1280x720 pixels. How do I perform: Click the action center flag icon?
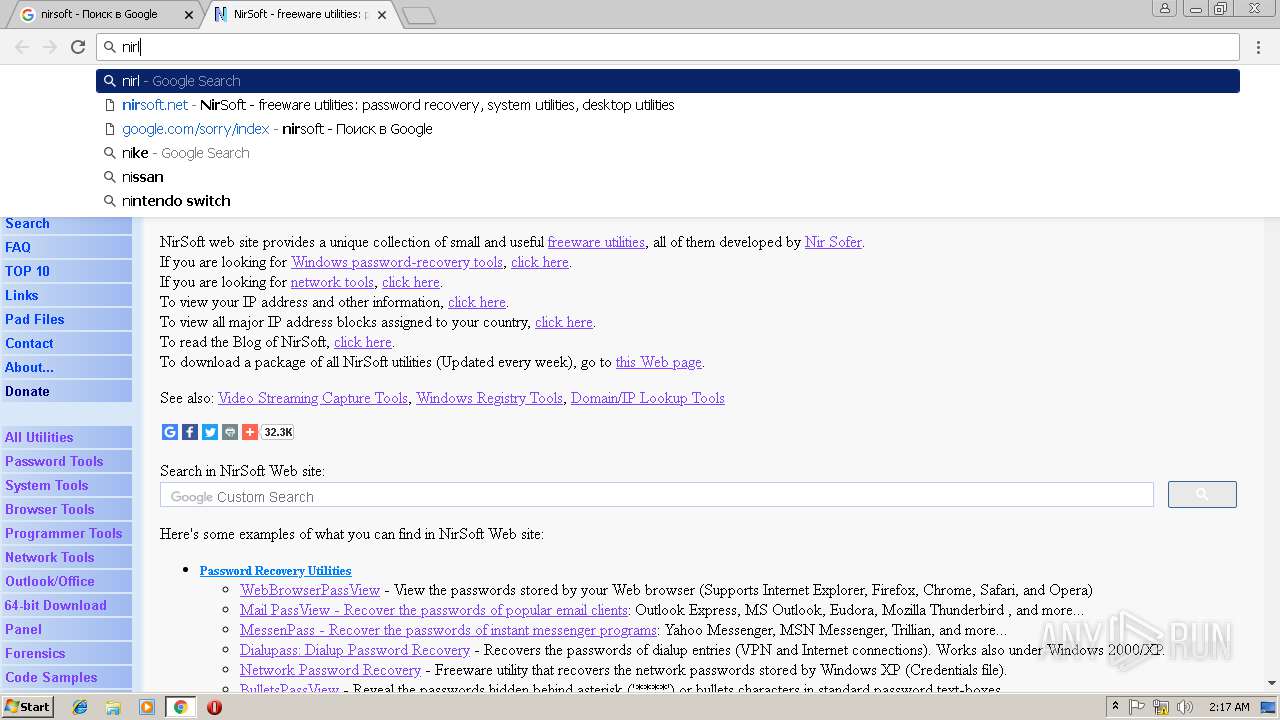tap(1137, 707)
